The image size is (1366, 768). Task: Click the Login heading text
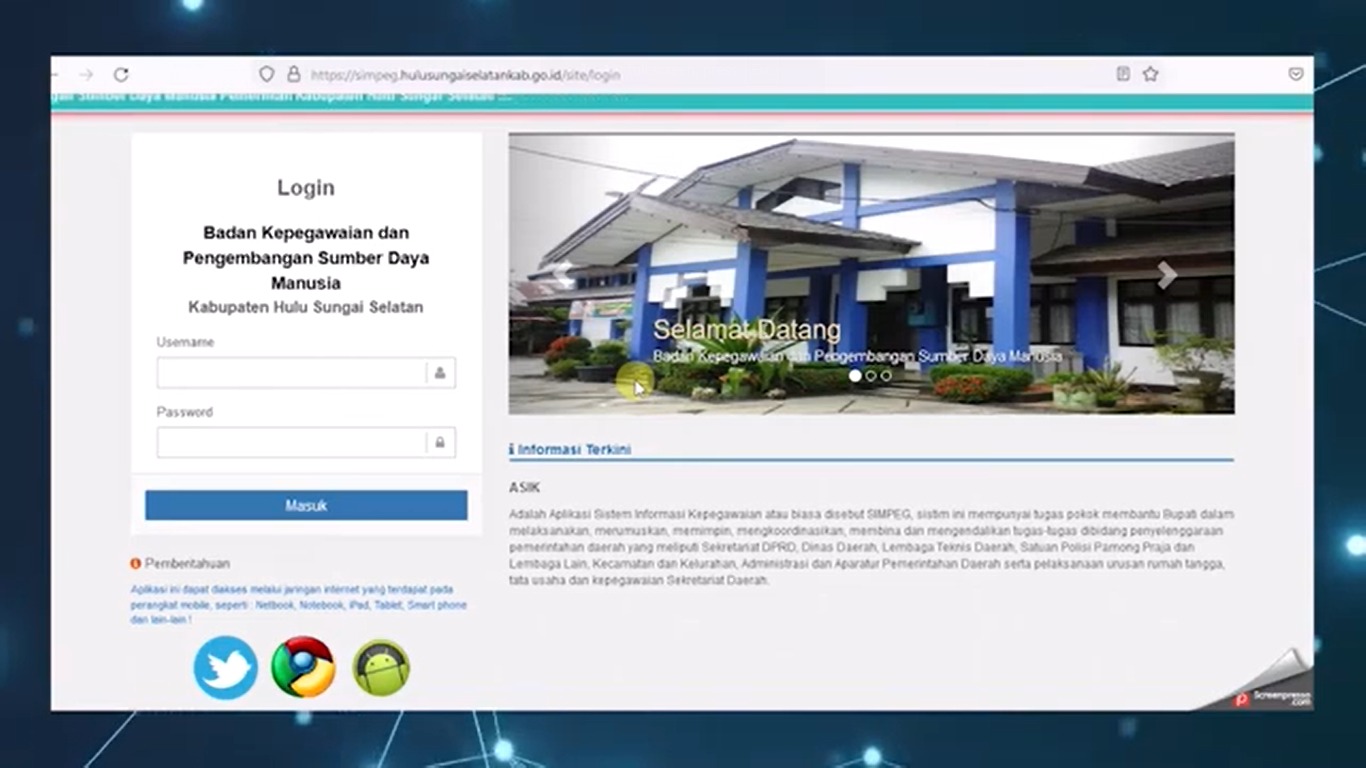[x=306, y=188]
